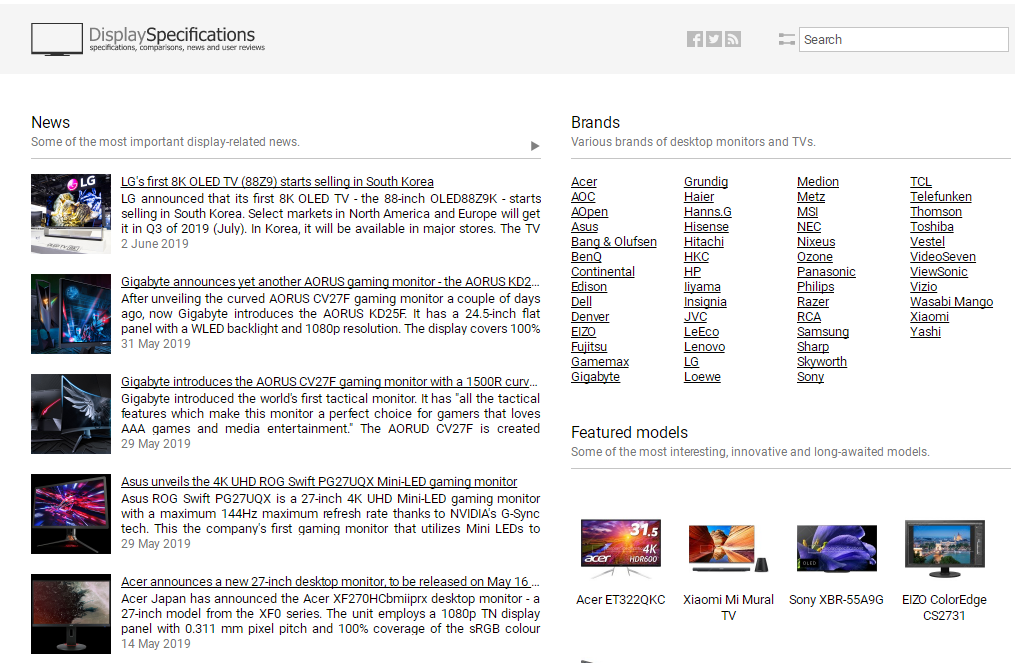1015x663 pixels.
Task: Visit the Philips brand page
Action: click(816, 287)
